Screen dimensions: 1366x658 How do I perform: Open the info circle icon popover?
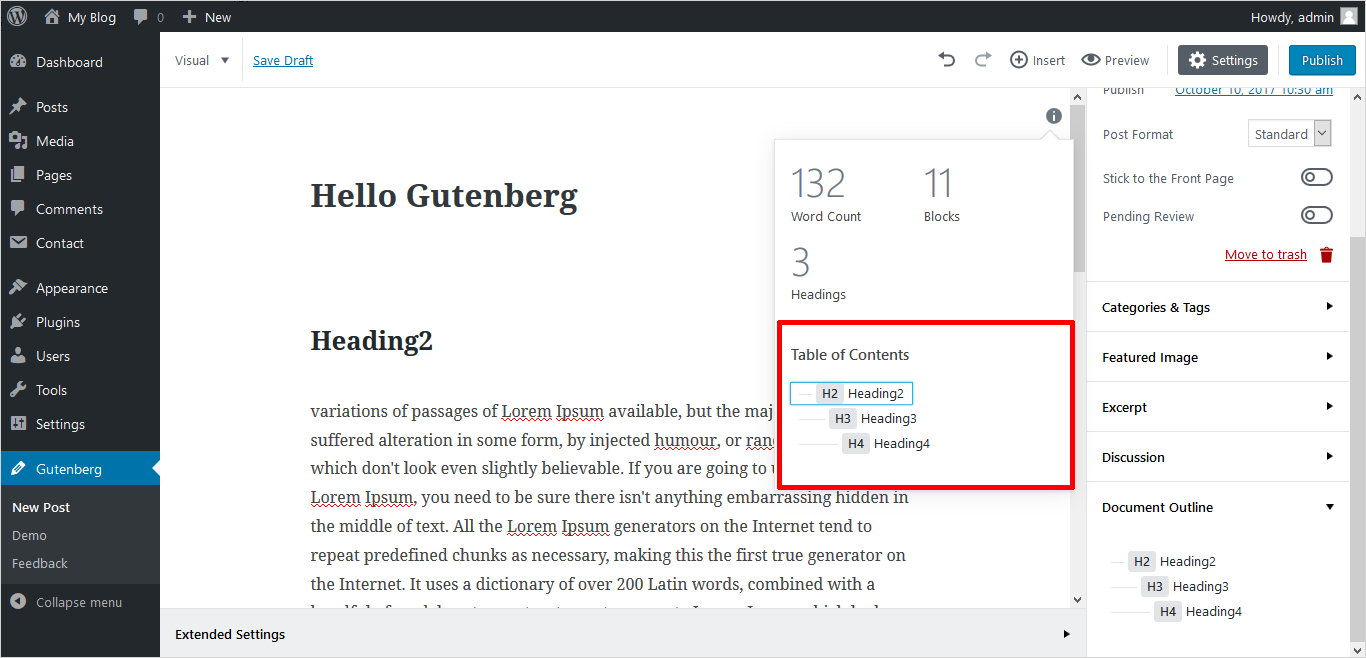click(x=1053, y=116)
